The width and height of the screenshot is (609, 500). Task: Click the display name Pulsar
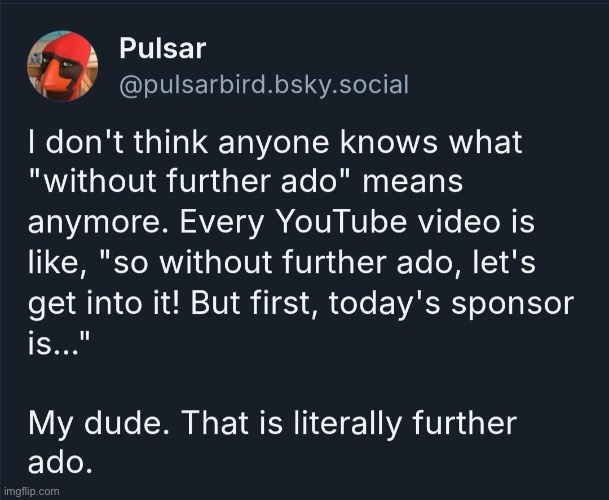(162, 49)
